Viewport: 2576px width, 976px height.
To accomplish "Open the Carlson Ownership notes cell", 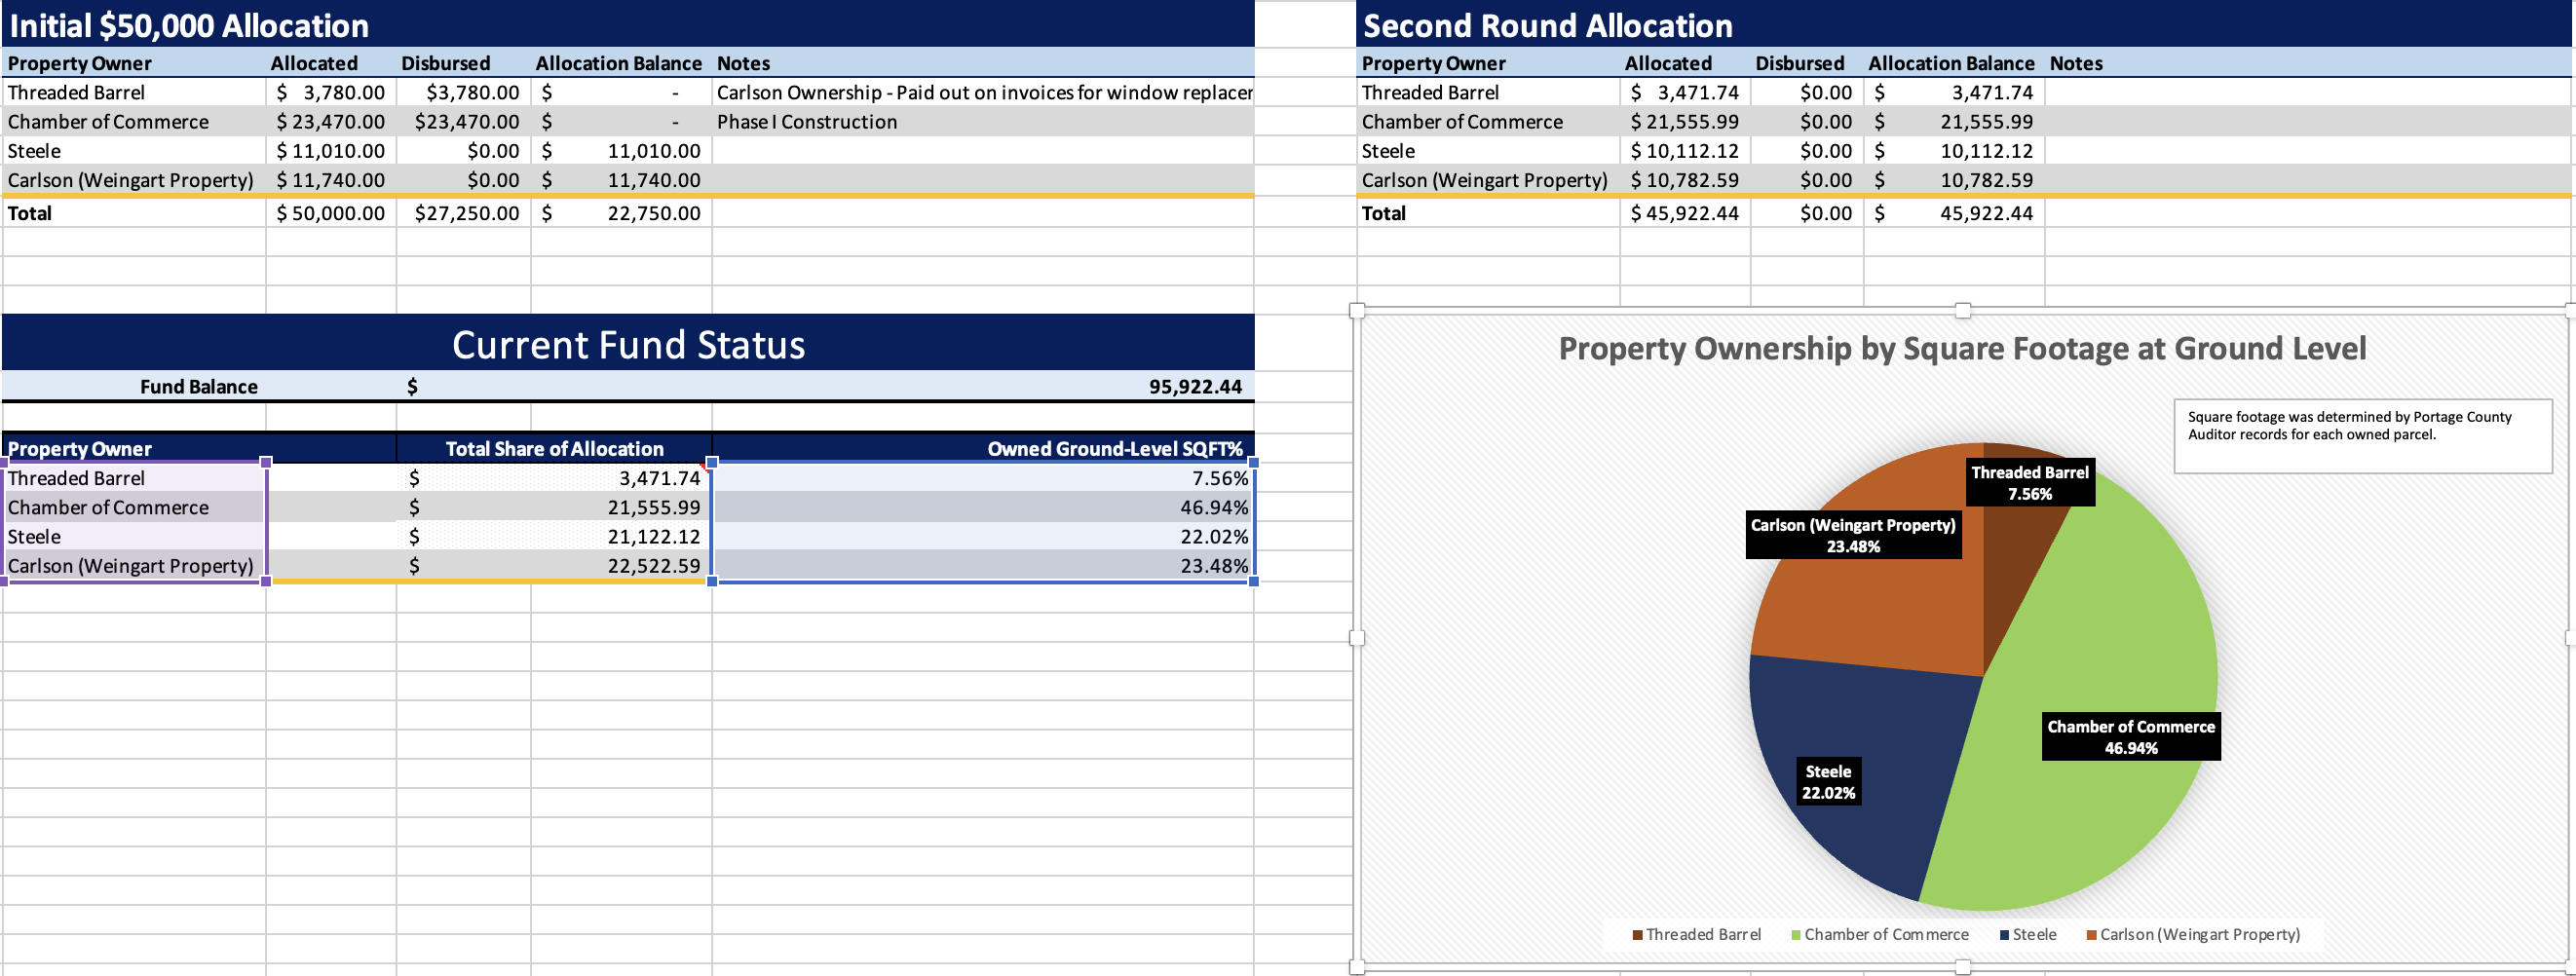I will pos(983,92).
